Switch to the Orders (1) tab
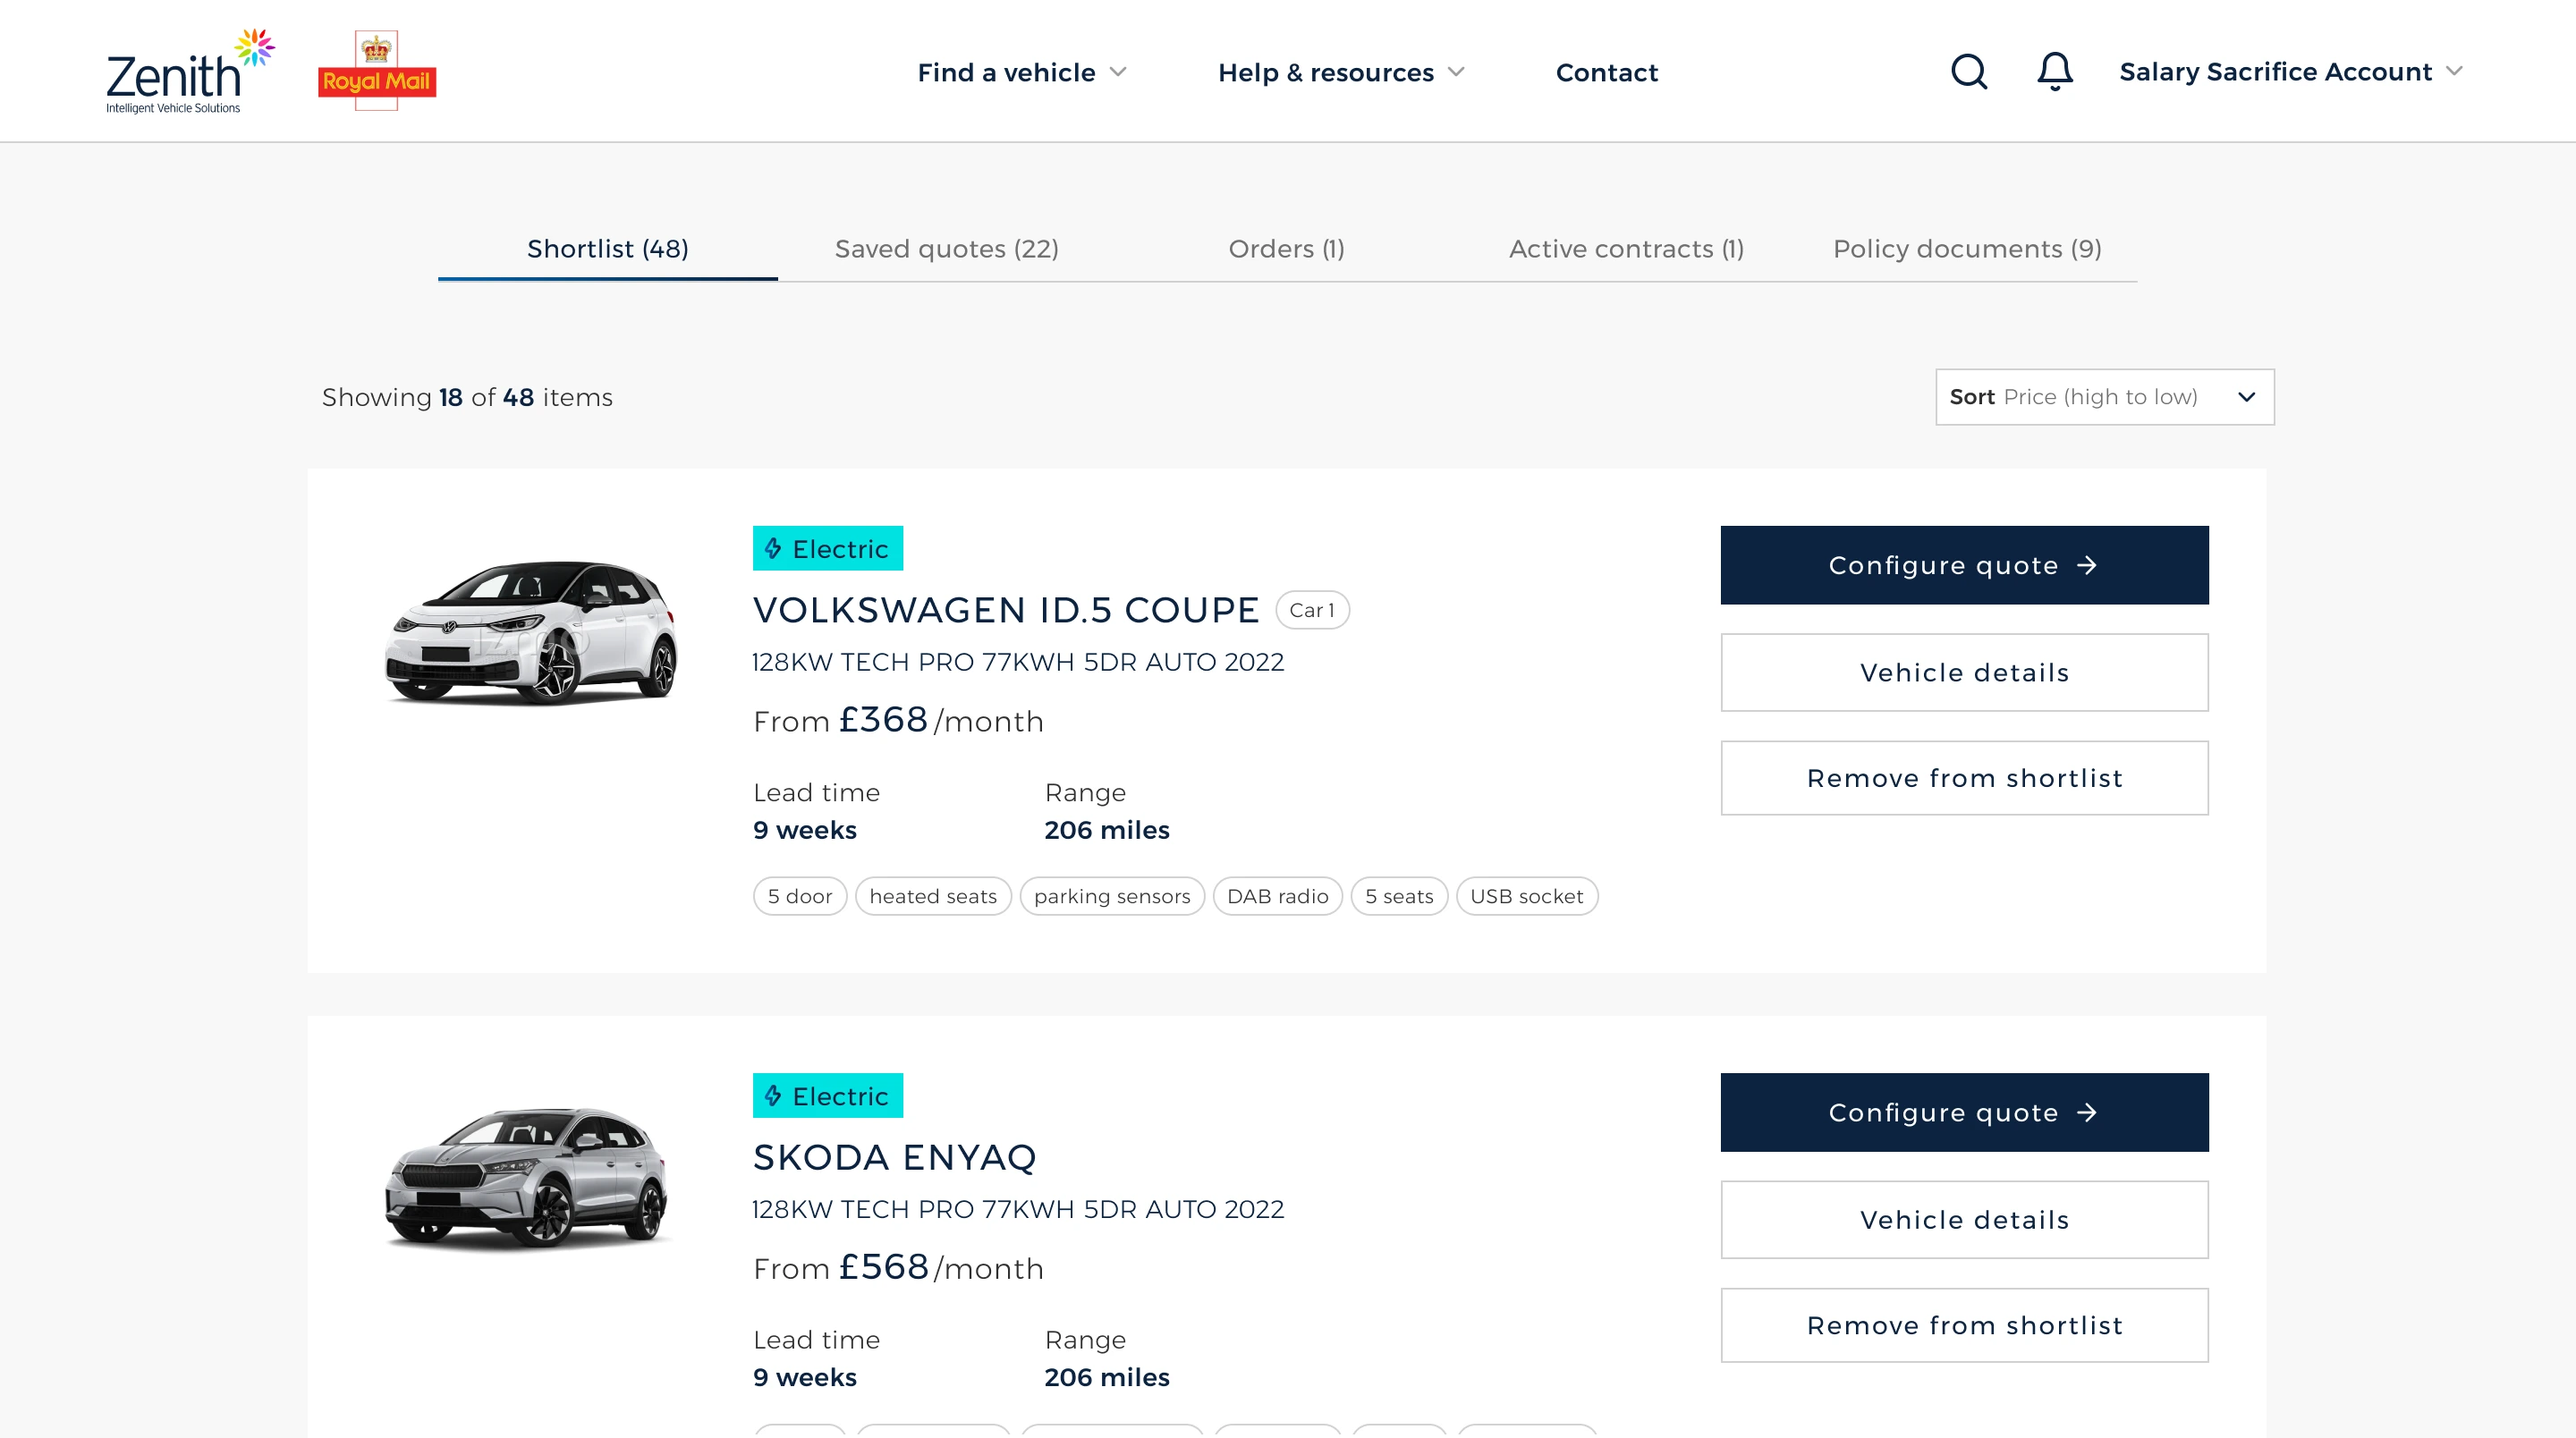The image size is (2576, 1438). 1287,249
